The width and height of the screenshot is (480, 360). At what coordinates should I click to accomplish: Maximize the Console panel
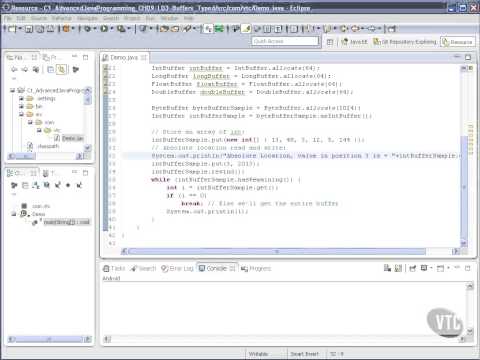point(468,268)
